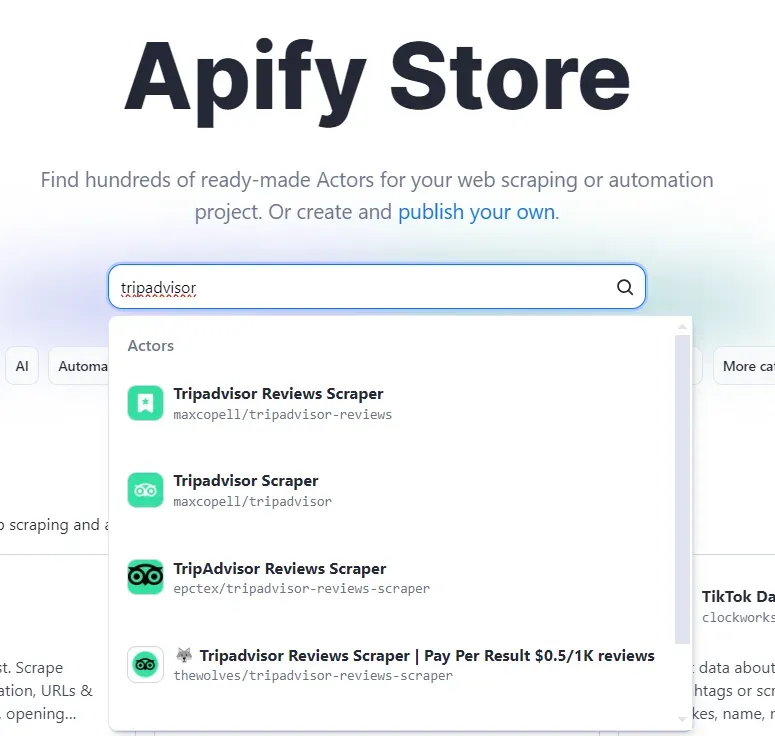
Task: Click the owl icon for thewolves reviews scraper
Action: click(145, 664)
